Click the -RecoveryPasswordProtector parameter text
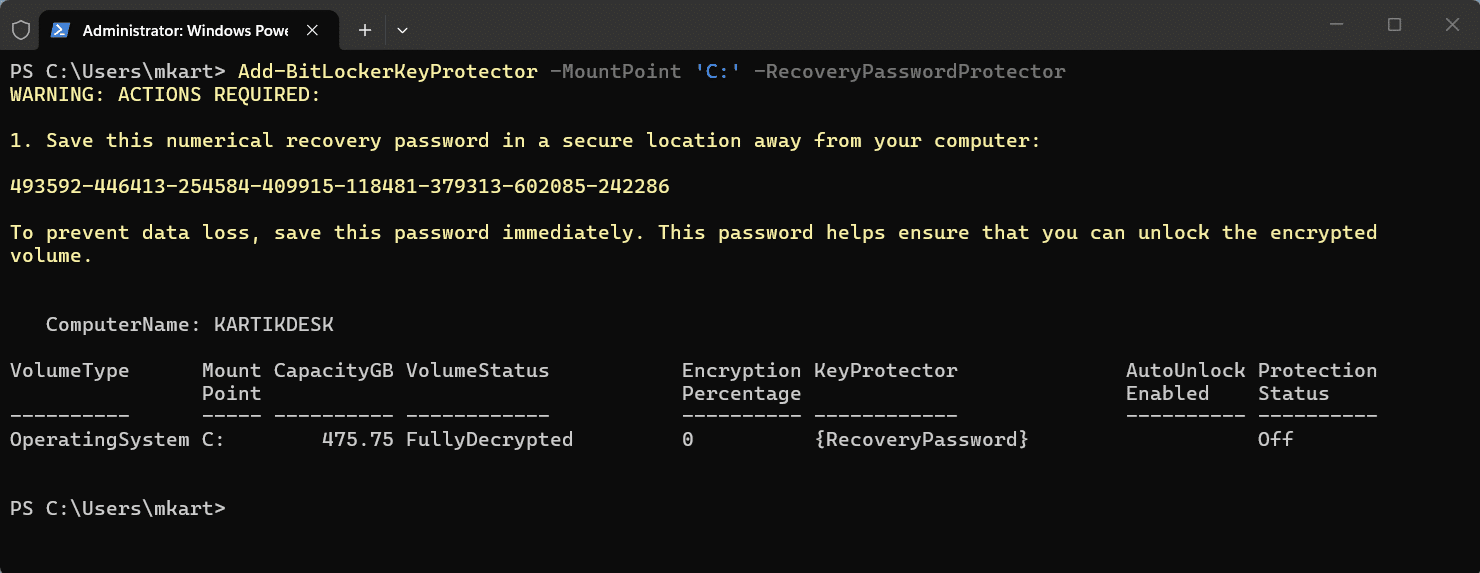Viewport: 1480px width, 573px height. pos(909,72)
